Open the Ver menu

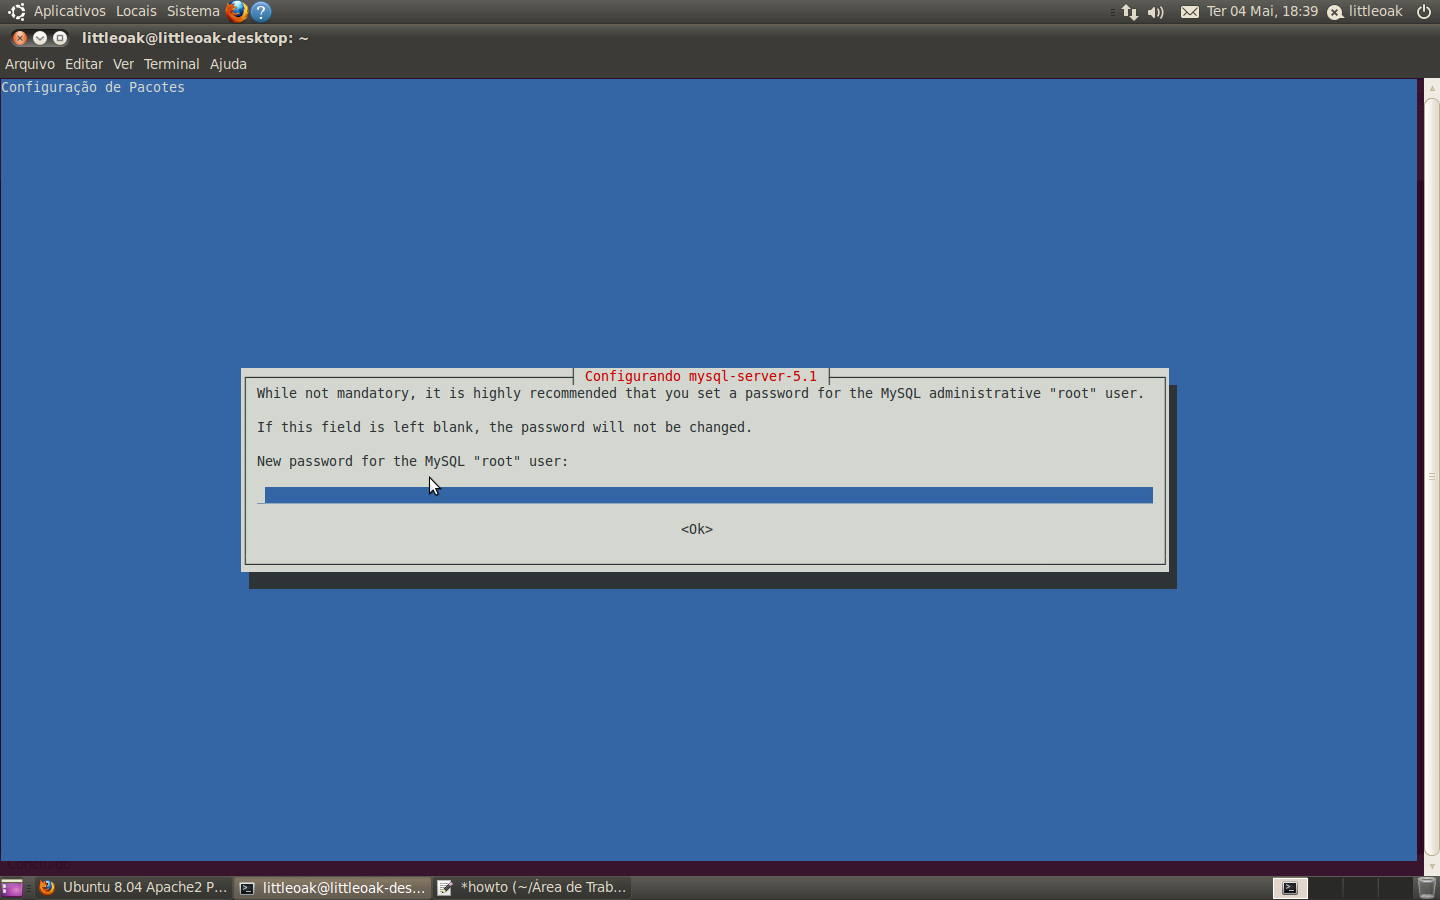123,64
